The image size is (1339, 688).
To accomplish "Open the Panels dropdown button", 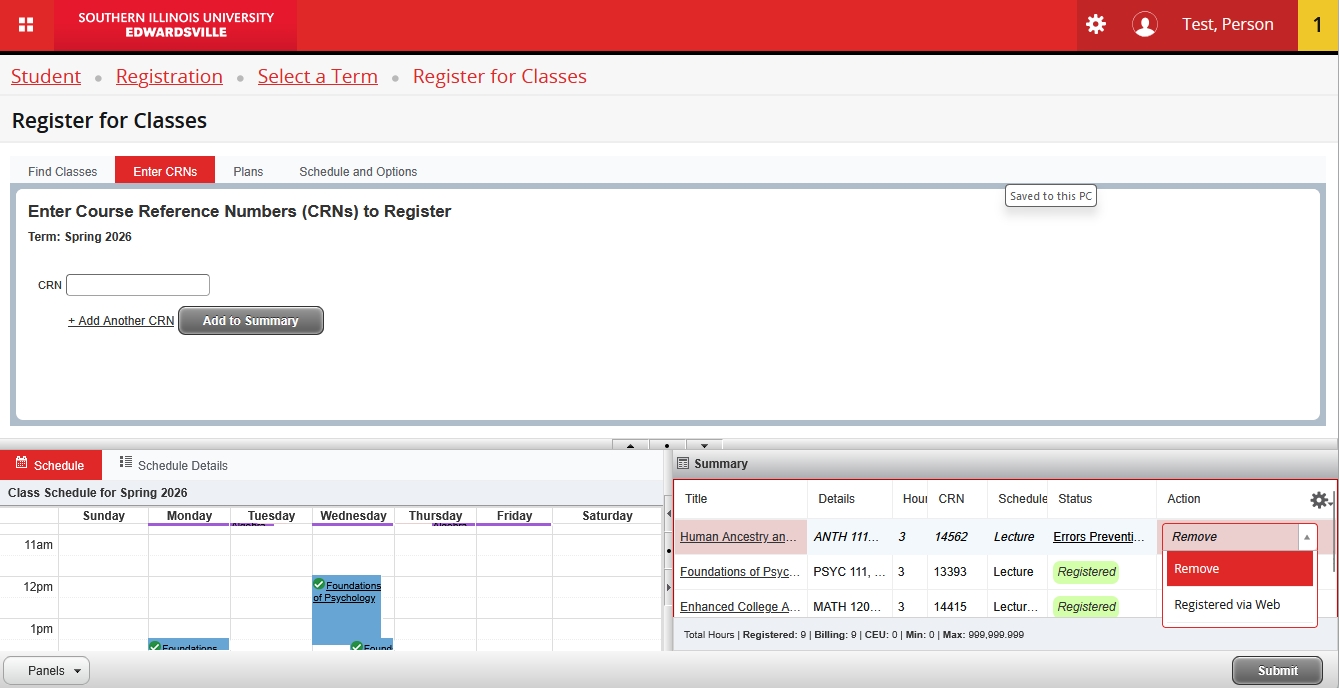I will pos(47,671).
